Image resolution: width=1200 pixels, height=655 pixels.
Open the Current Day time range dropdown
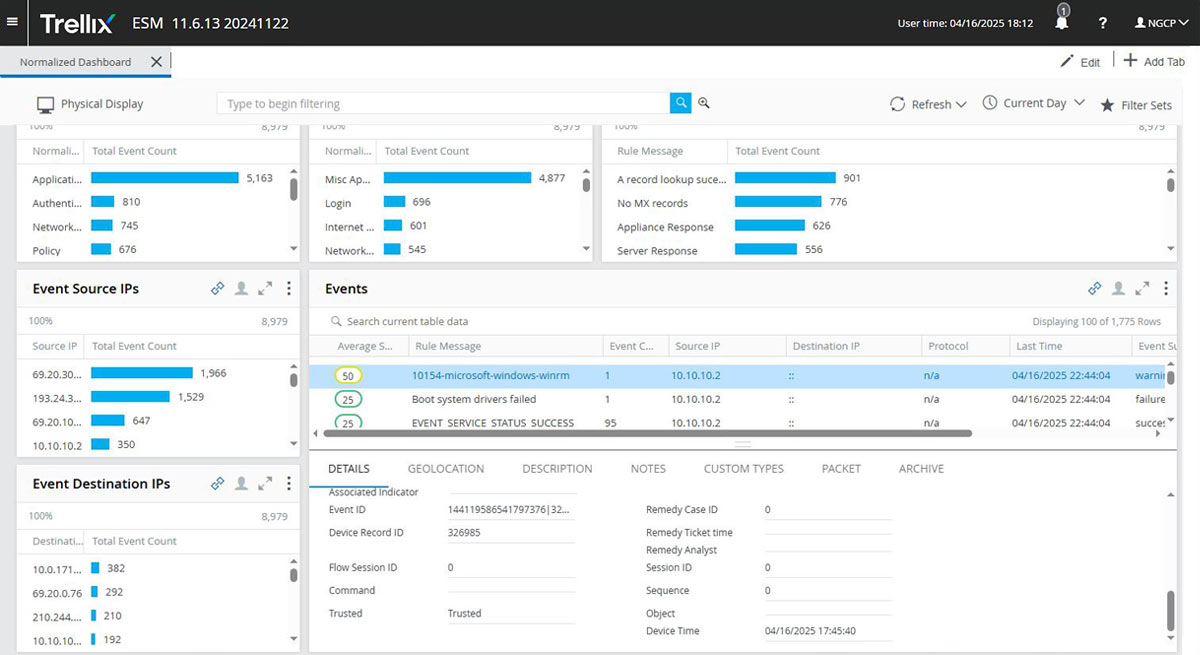tap(1033, 103)
